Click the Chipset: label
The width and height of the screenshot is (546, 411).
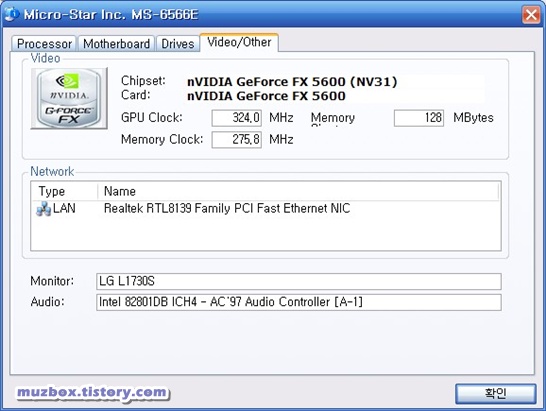tap(143, 81)
